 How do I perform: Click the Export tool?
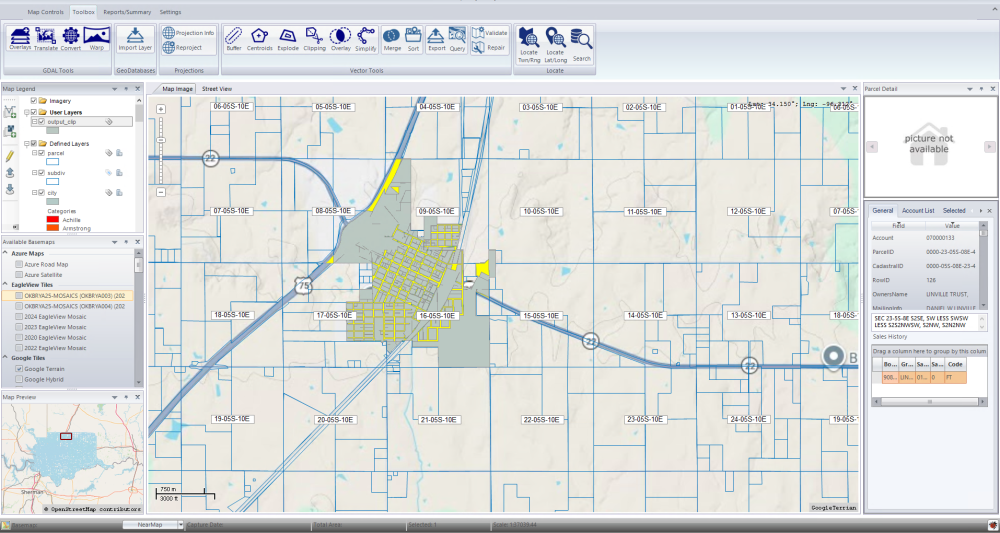click(436, 40)
